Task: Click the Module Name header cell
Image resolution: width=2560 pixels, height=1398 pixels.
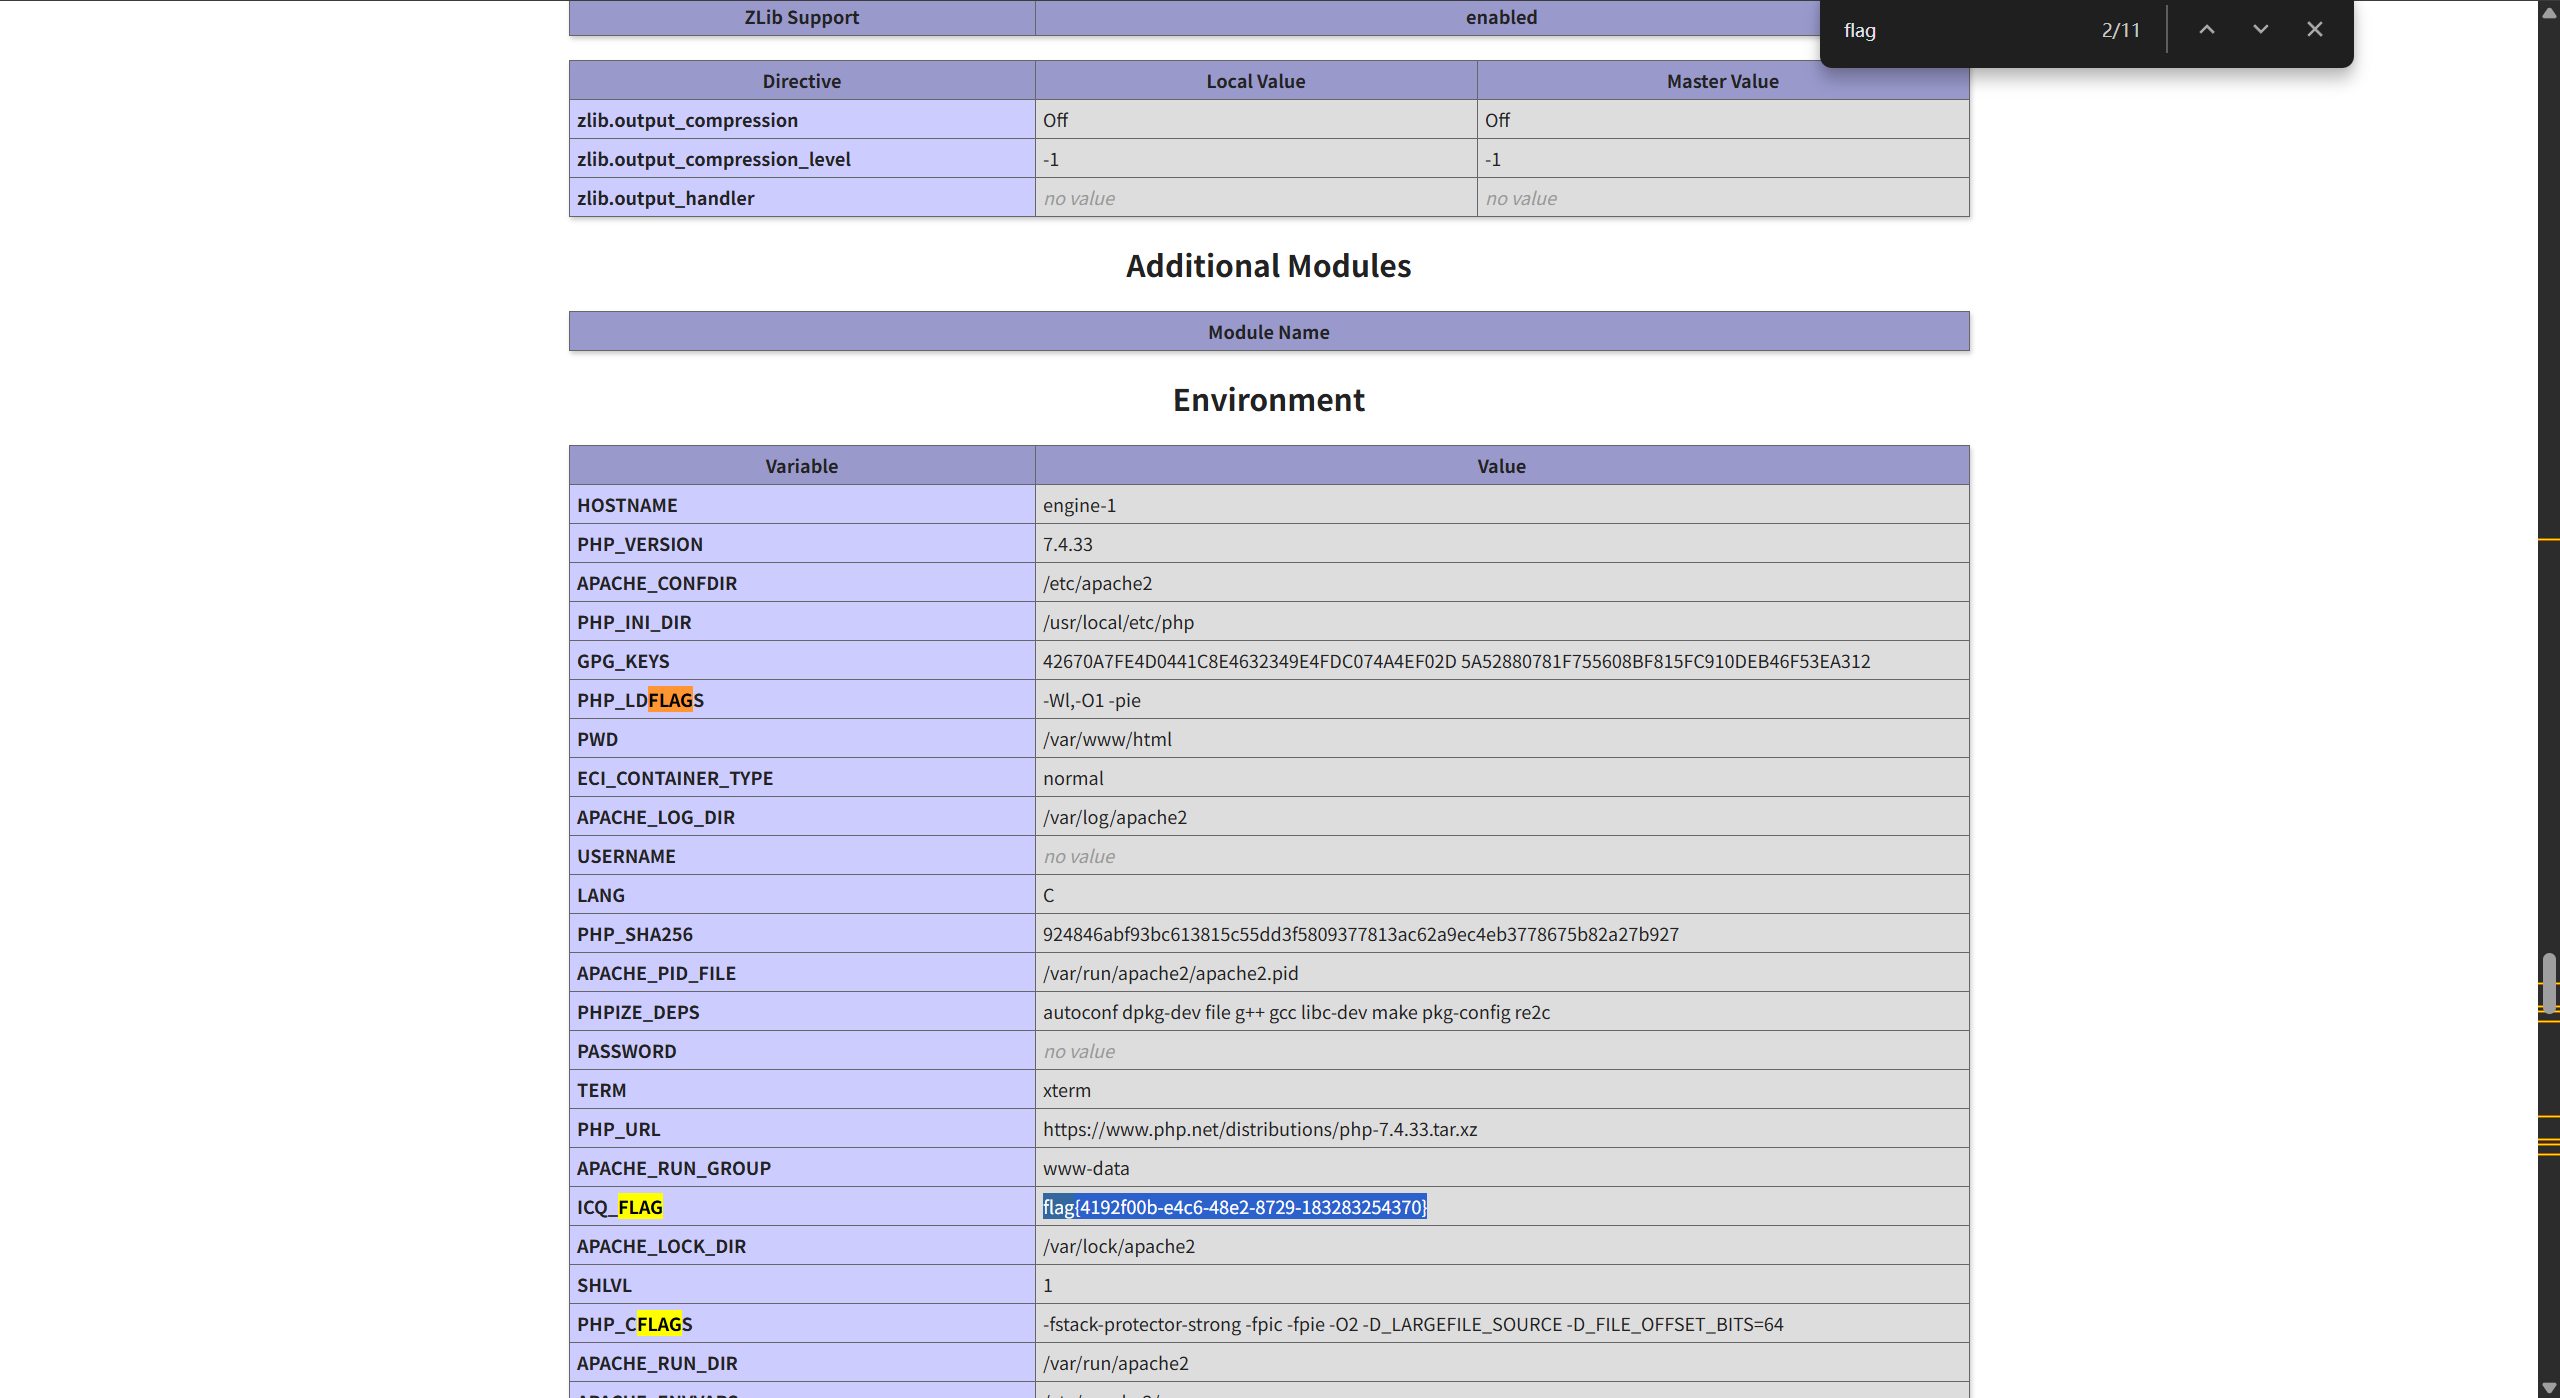Action: pos(1269,332)
